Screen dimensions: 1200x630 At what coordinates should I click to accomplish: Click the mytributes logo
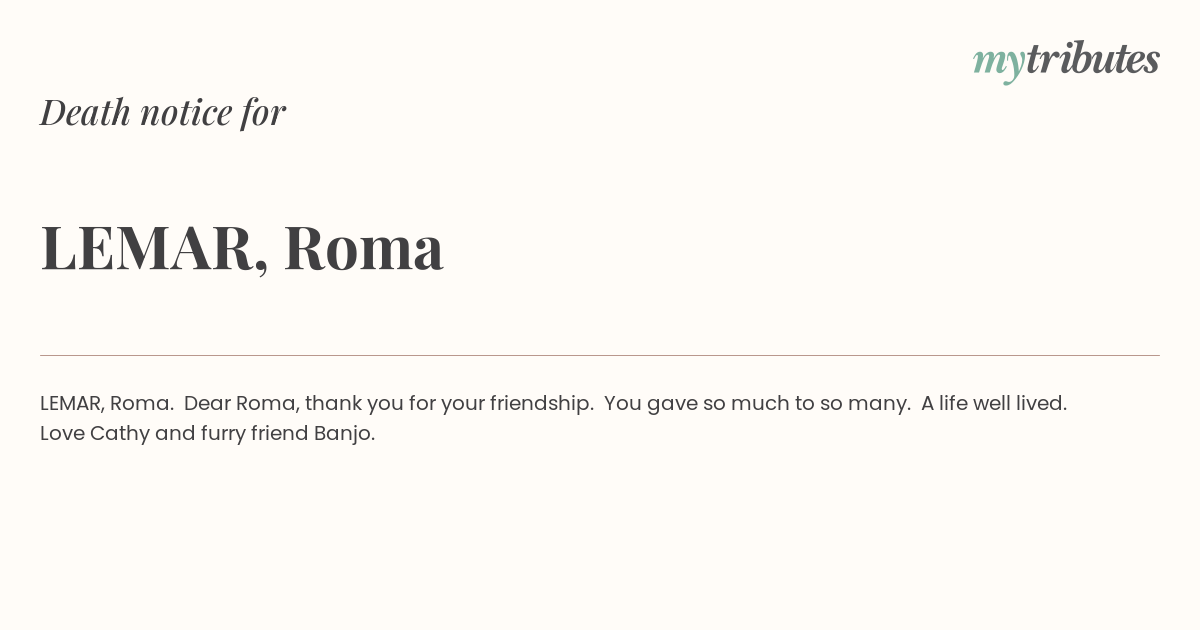(x=1066, y=61)
